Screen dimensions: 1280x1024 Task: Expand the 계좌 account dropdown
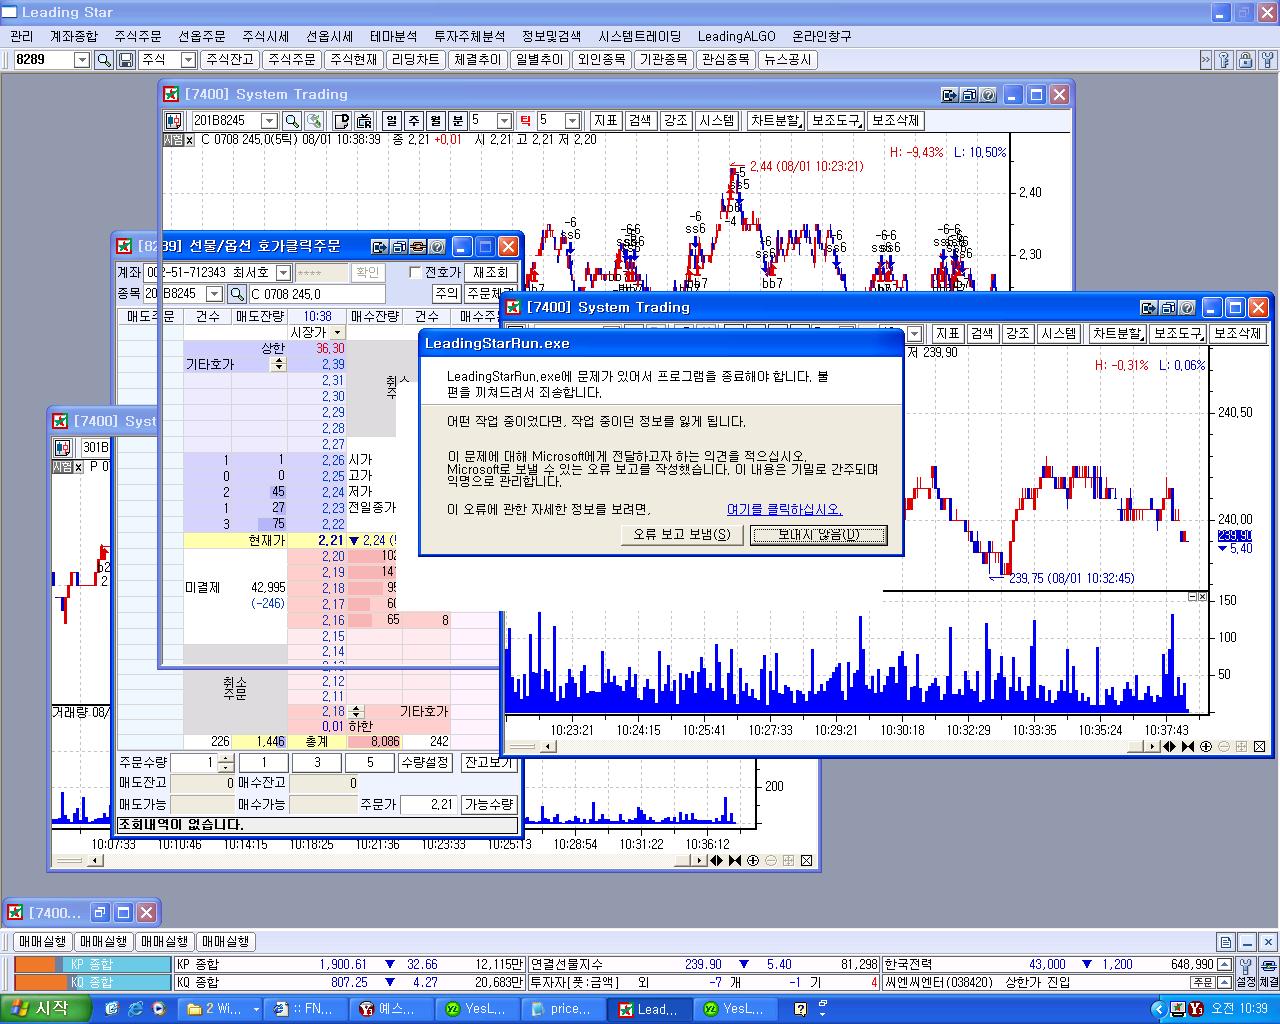coord(283,273)
